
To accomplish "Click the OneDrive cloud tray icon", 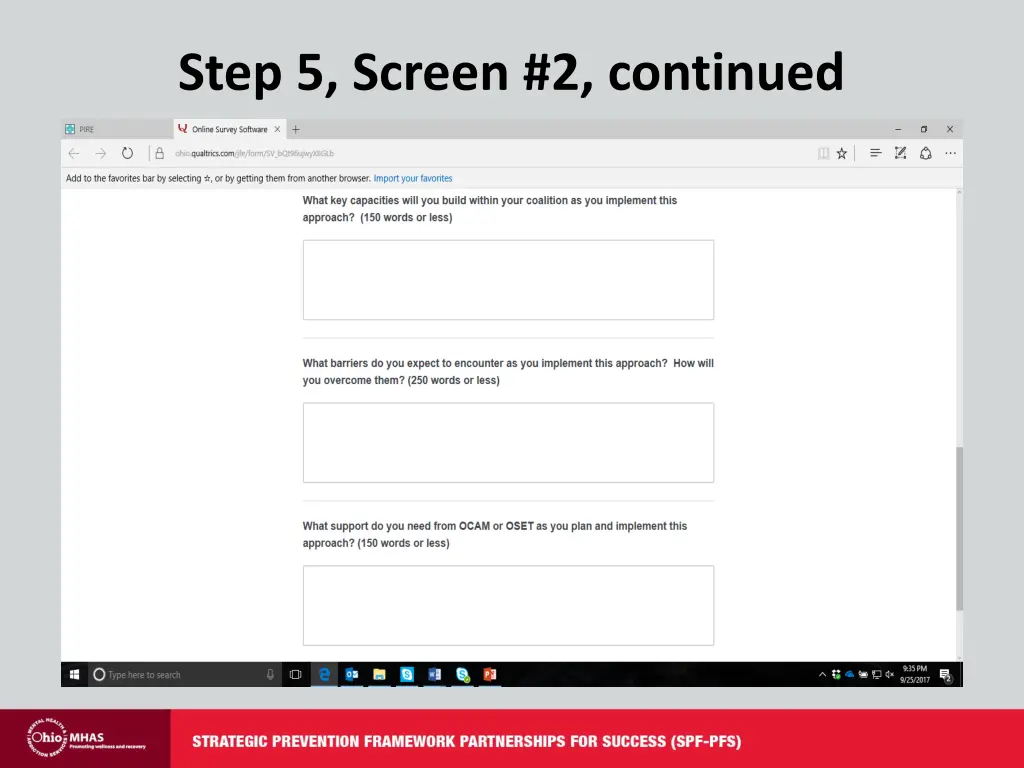I will pyautogui.click(x=850, y=675).
